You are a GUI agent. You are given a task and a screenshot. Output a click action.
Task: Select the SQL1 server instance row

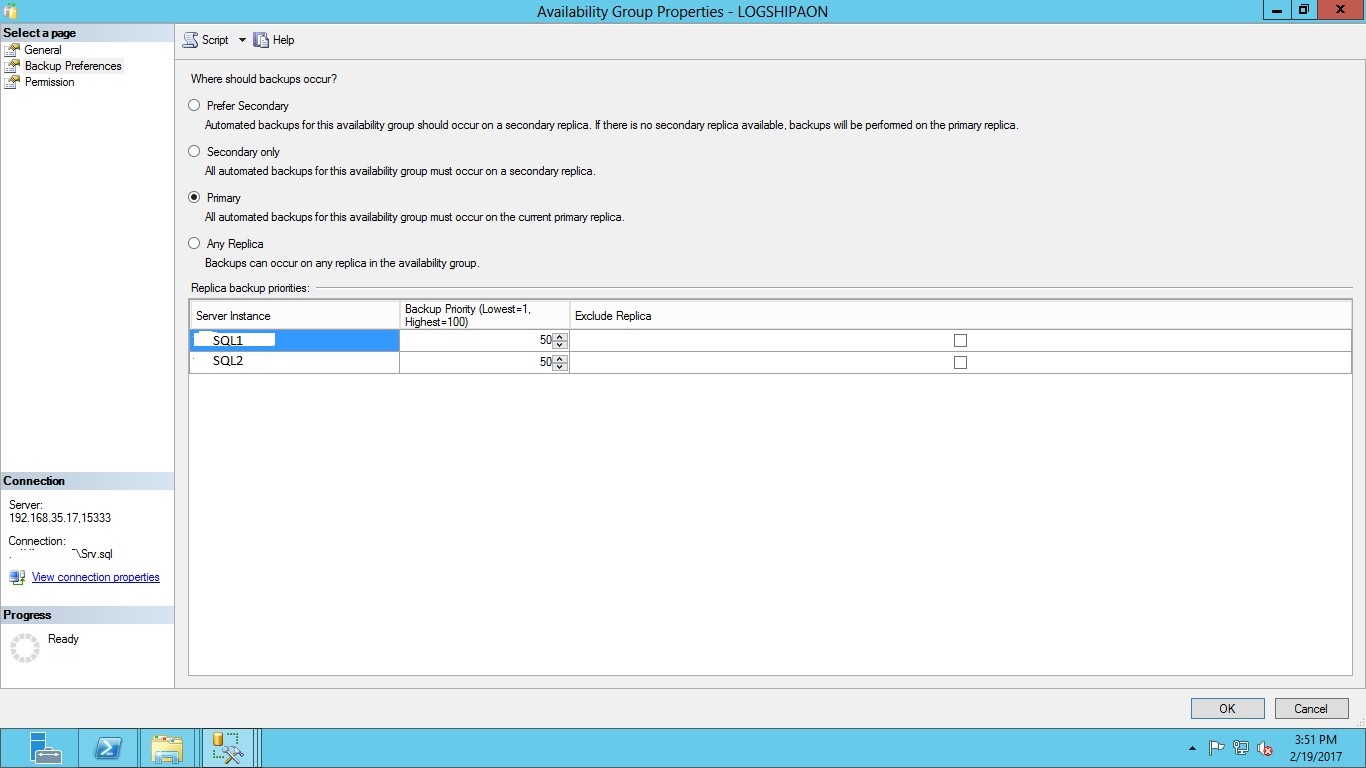pyautogui.click(x=294, y=341)
